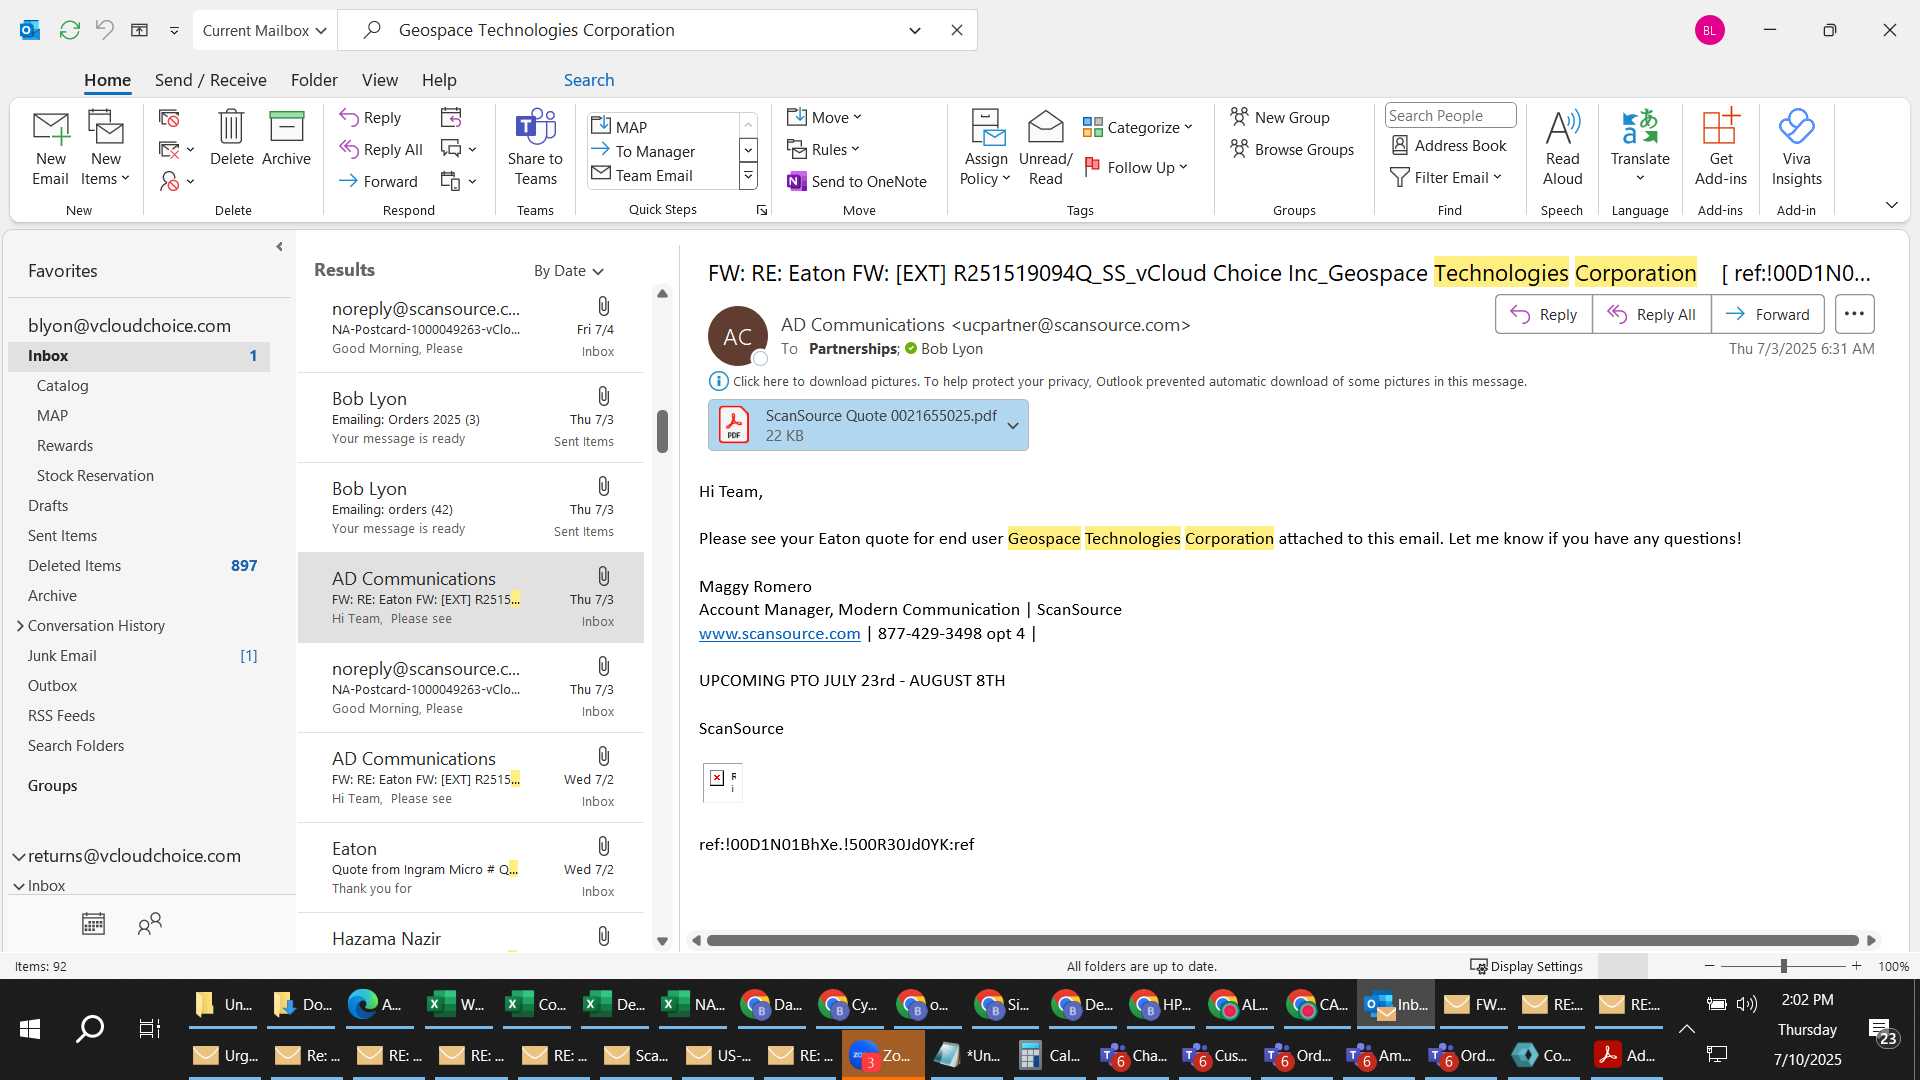
Task: Open the By Date sort dropdown
Action: (568, 271)
